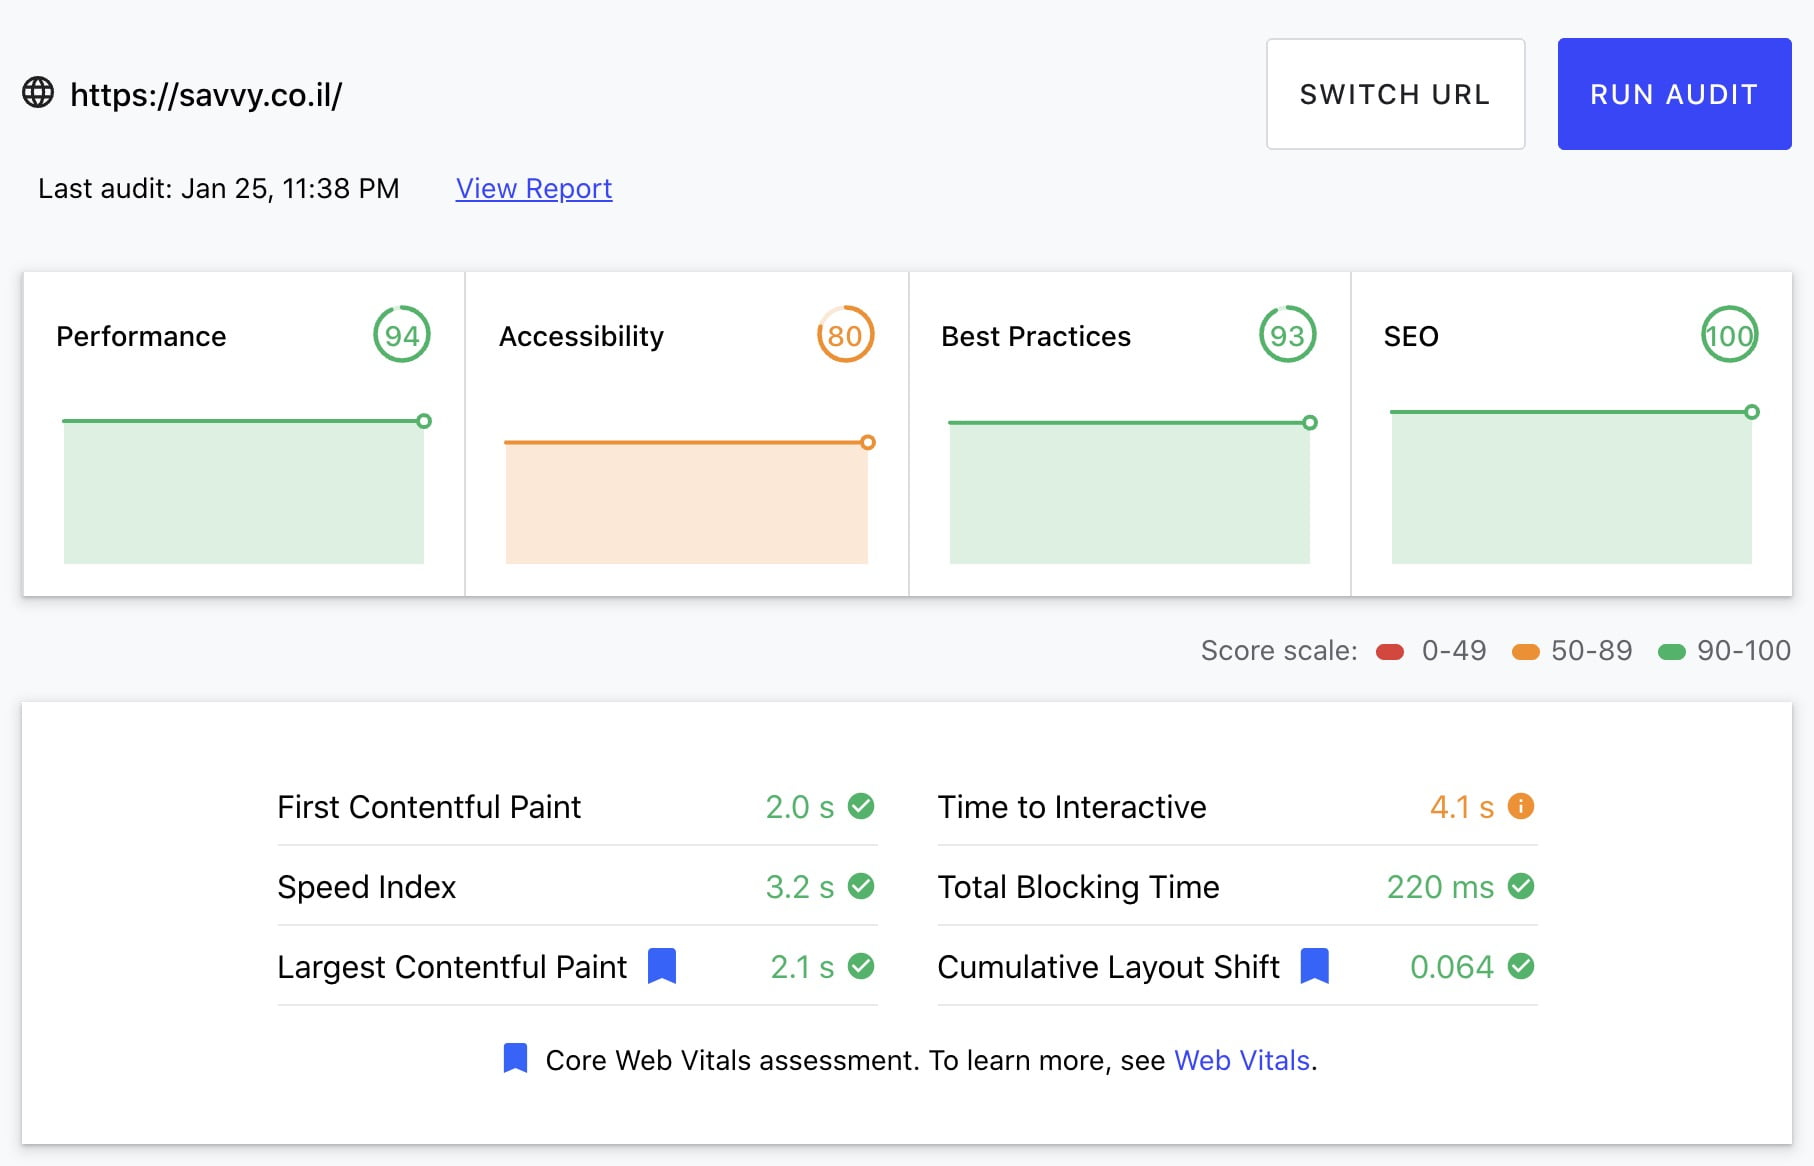This screenshot has width=1814, height=1166.
Task: Click the 0.064 value
Action: pos(1452,967)
